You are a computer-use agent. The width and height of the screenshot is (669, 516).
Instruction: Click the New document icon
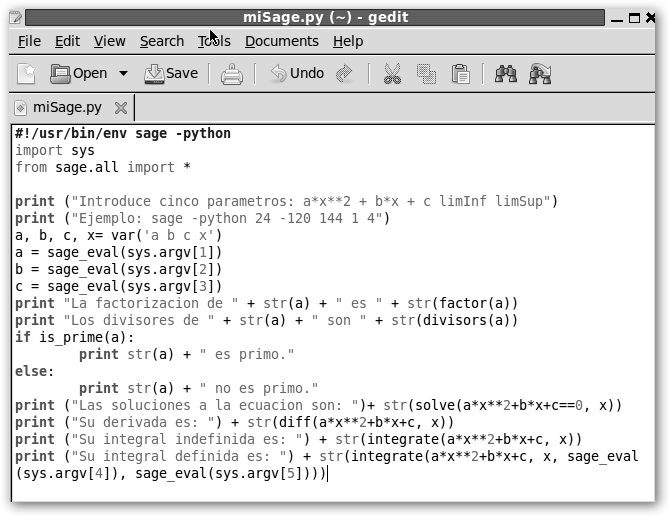click(x=26, y=73)
